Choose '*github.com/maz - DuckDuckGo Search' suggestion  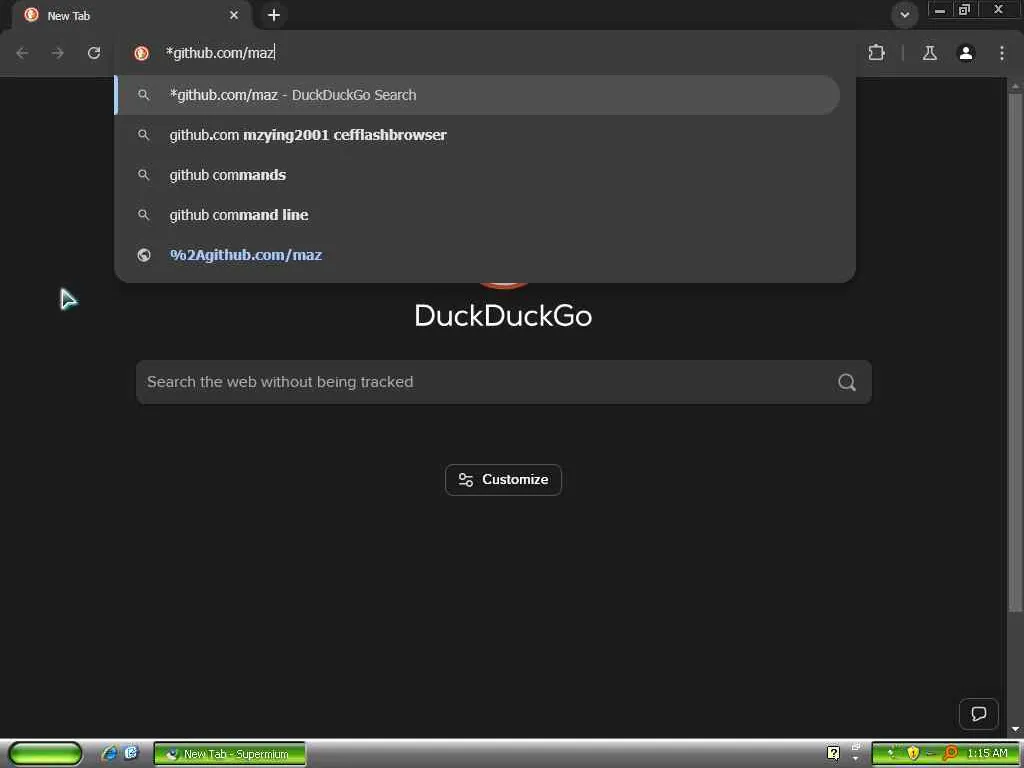477,95
